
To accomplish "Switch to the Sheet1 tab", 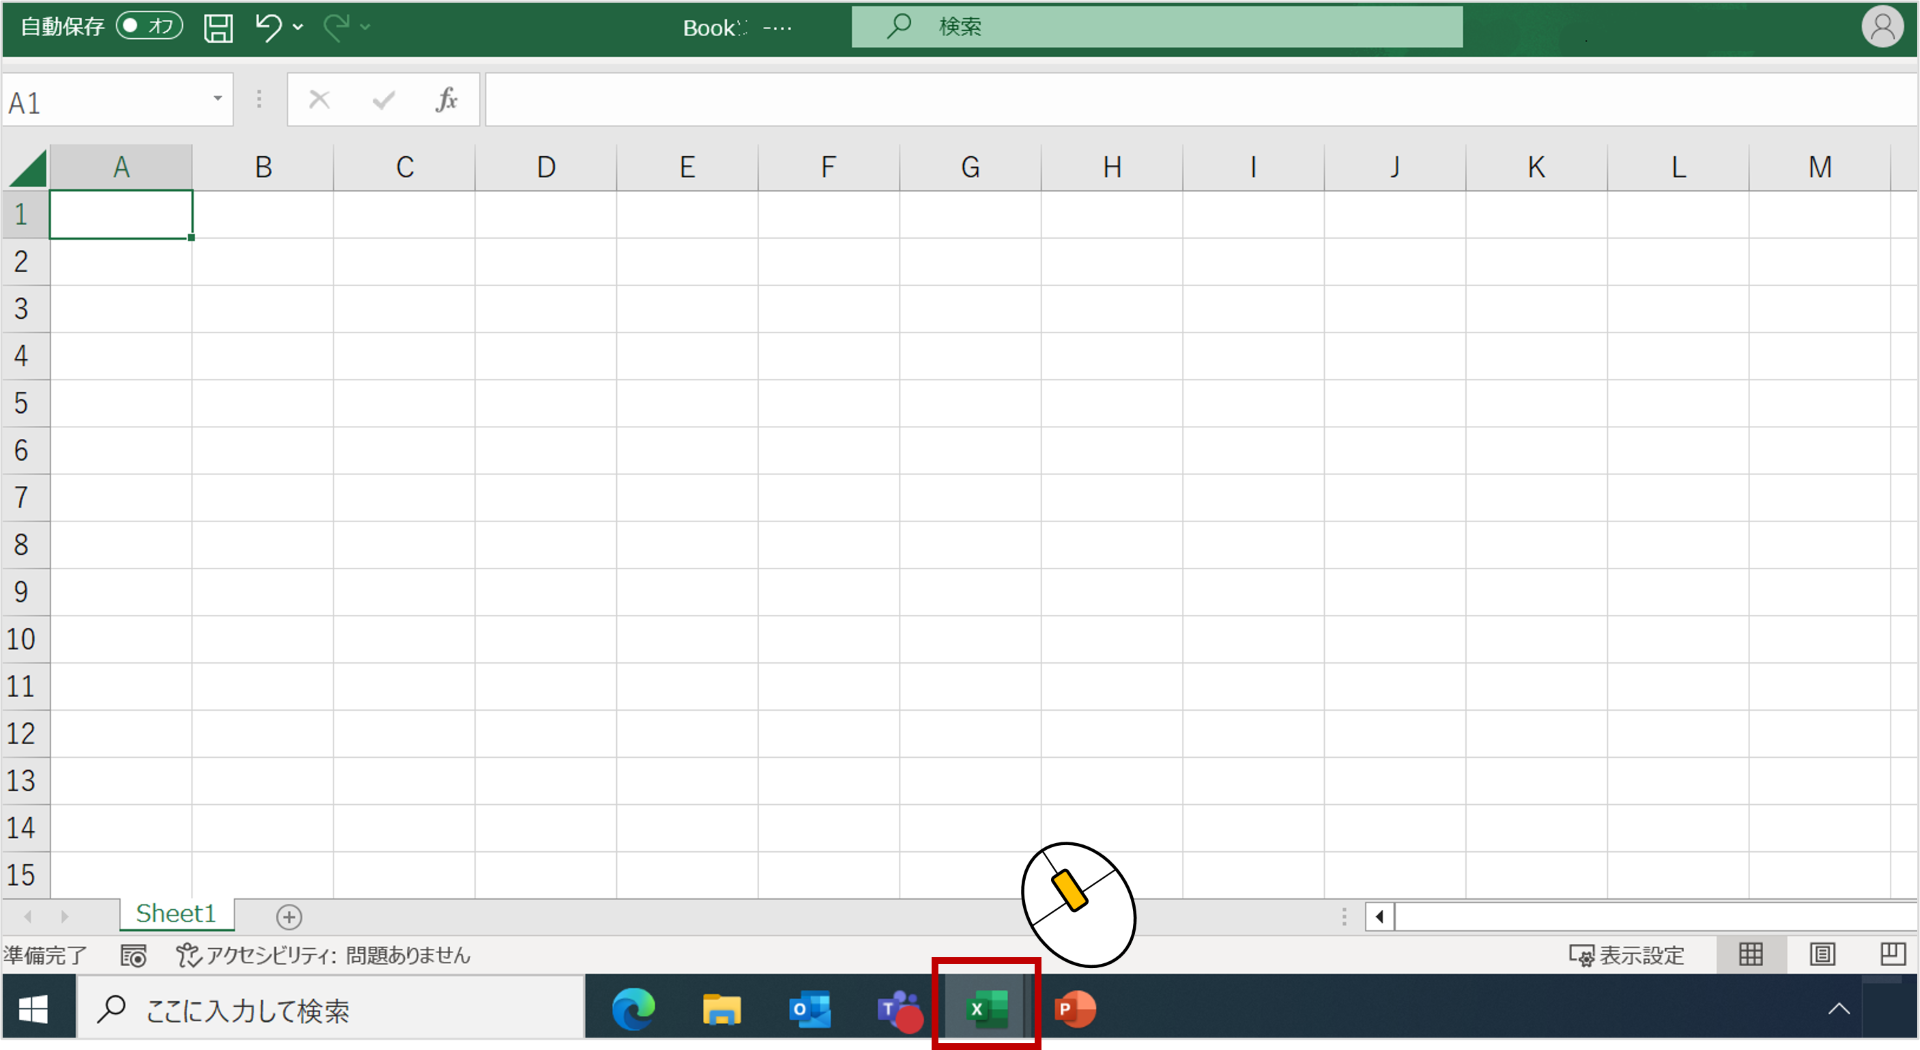I will 176,914.
